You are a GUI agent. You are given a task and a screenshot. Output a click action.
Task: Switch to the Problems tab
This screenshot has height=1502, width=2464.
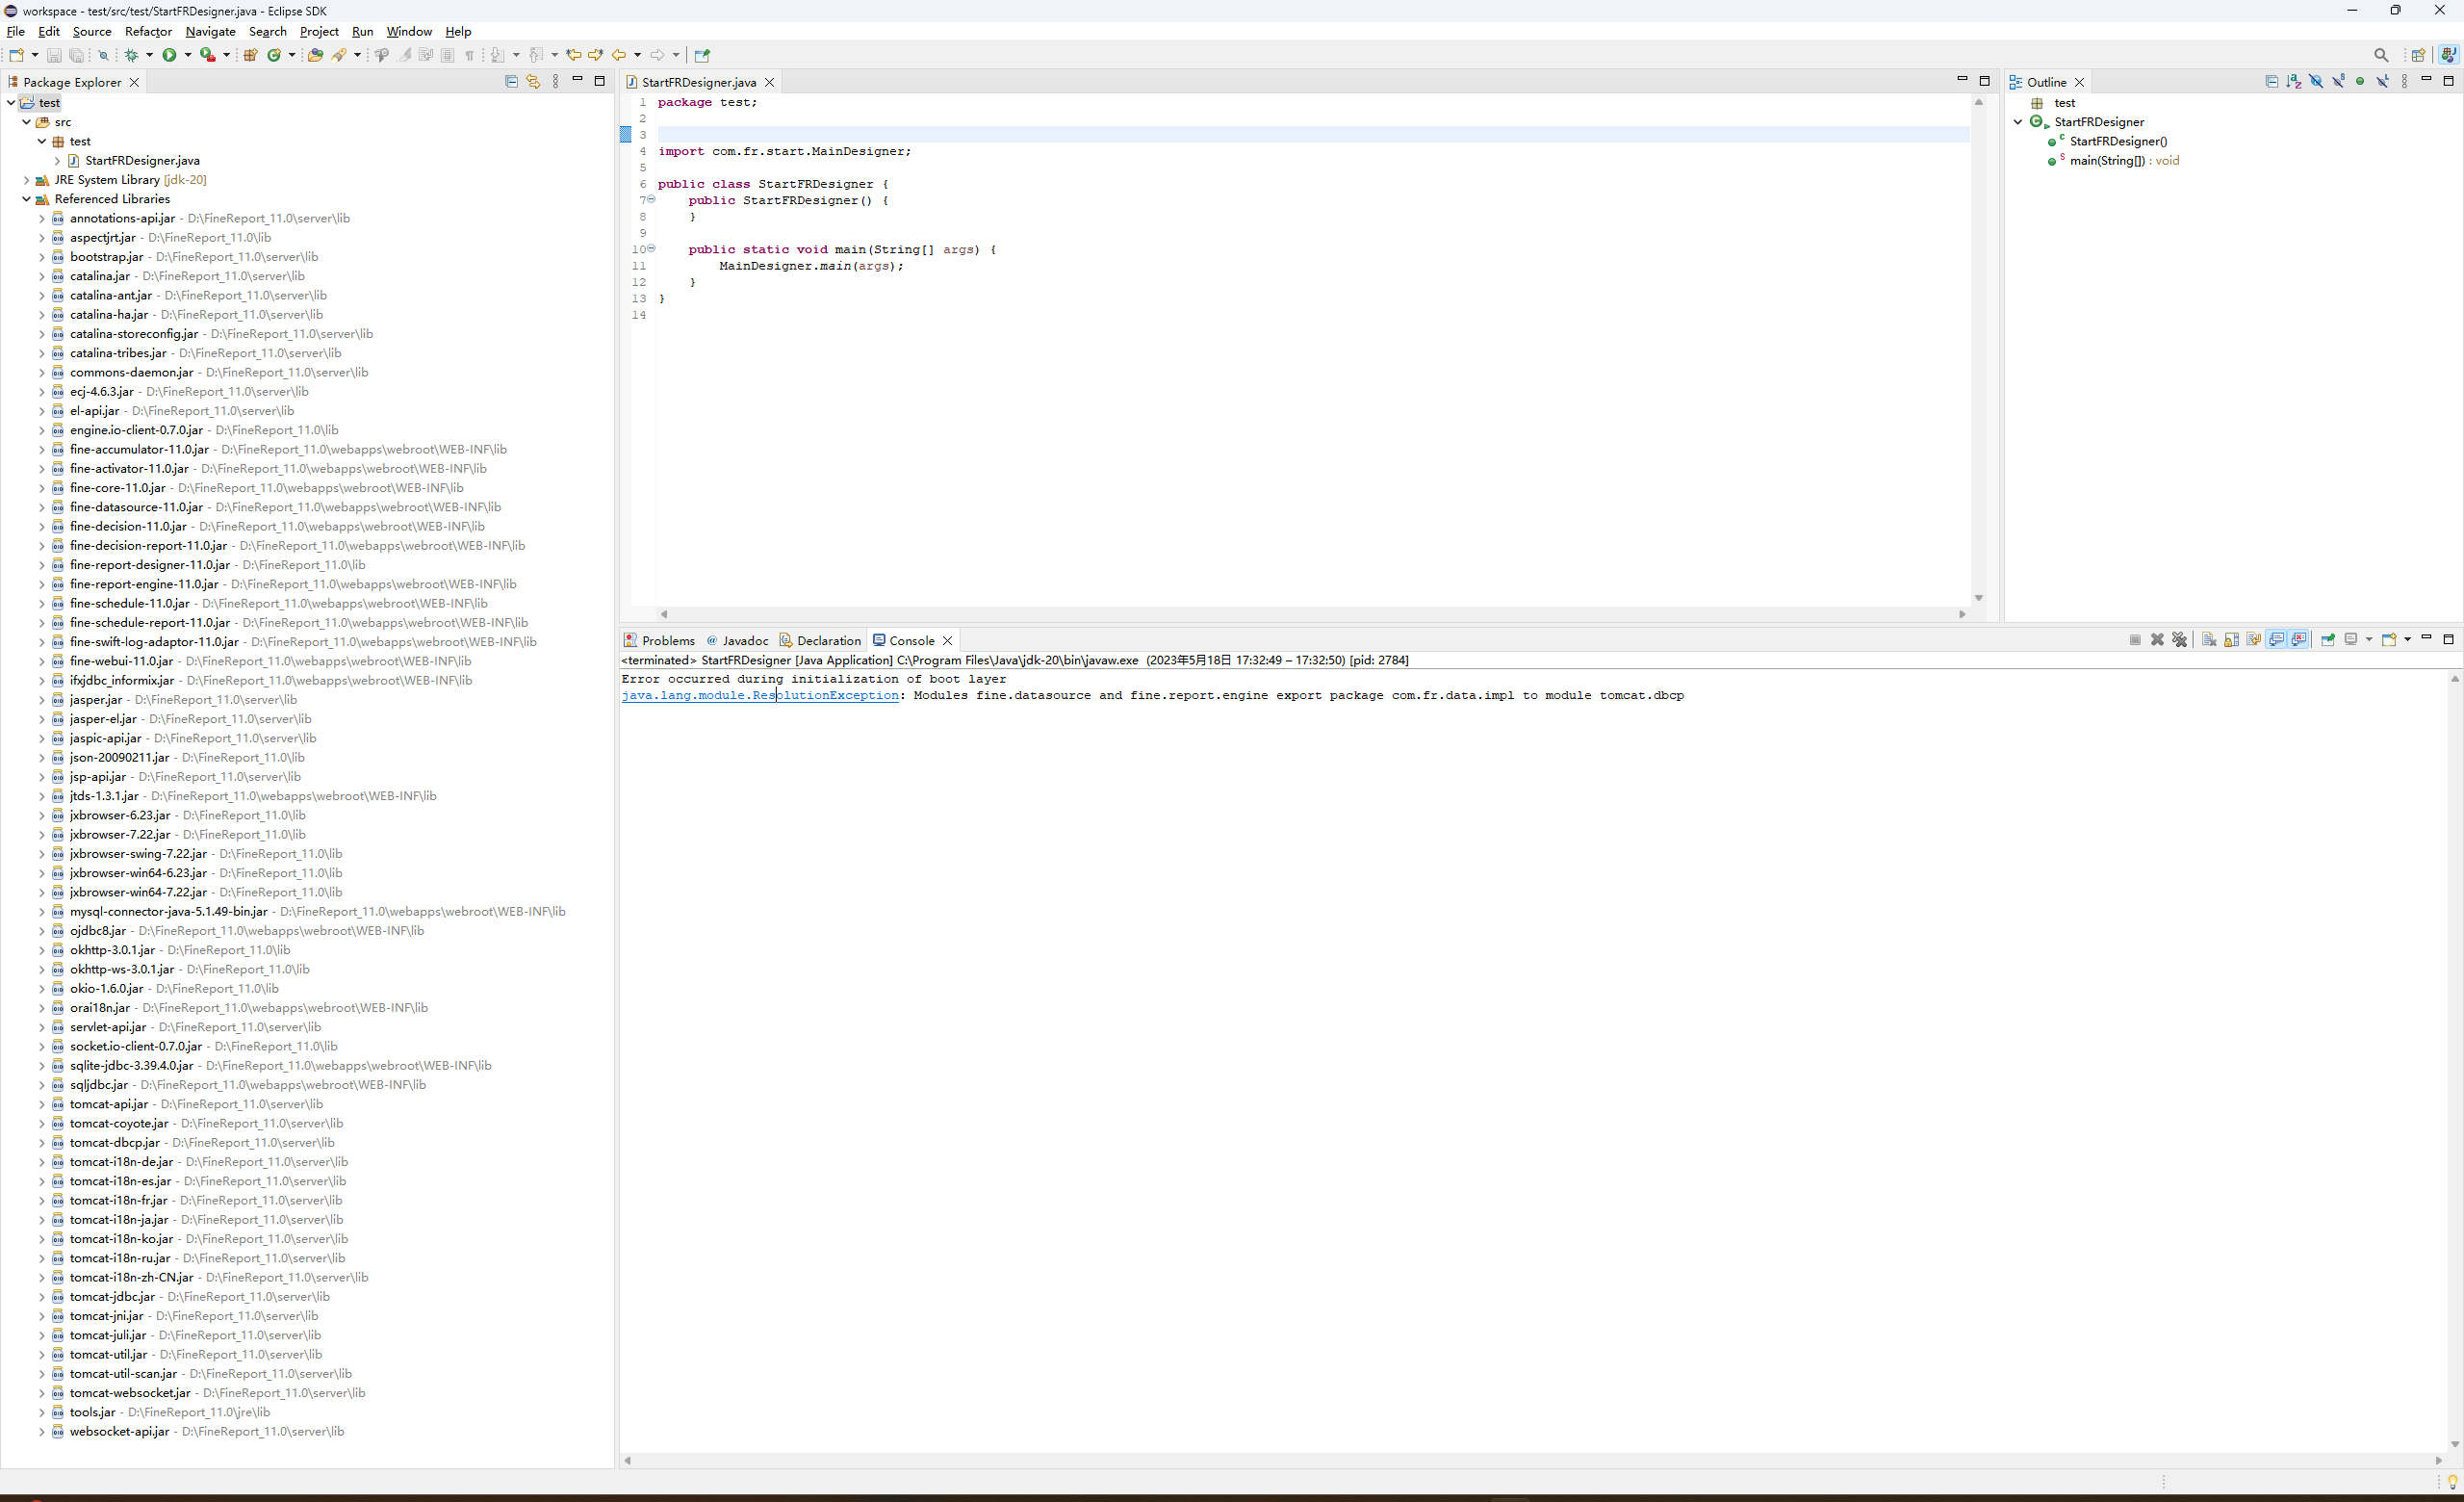click(x=659, y=640)
